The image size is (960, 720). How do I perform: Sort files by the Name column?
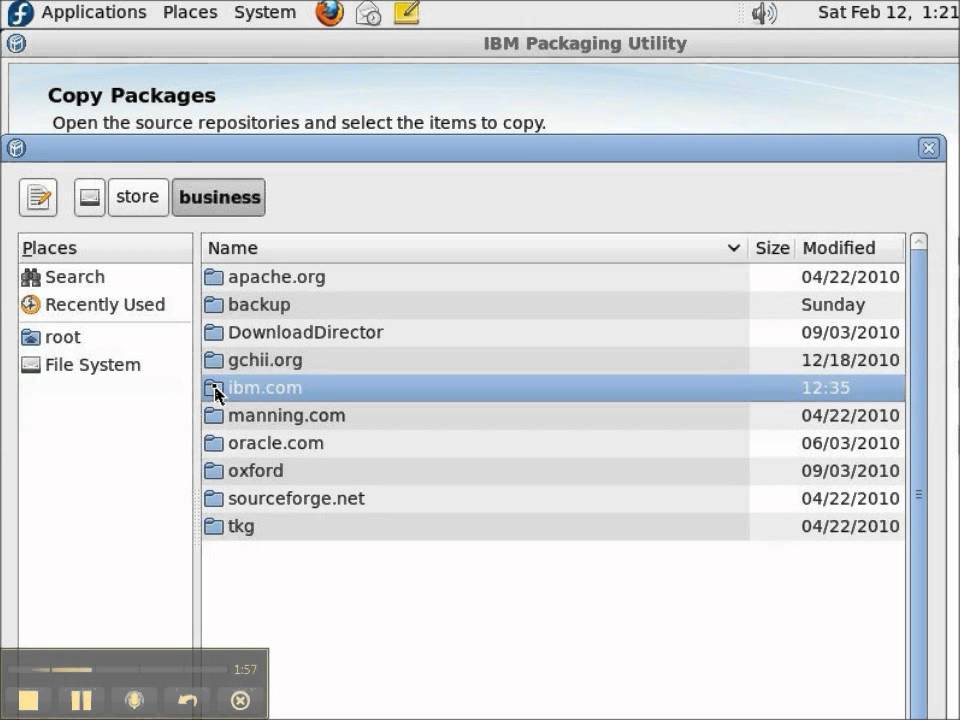[474, 248]
